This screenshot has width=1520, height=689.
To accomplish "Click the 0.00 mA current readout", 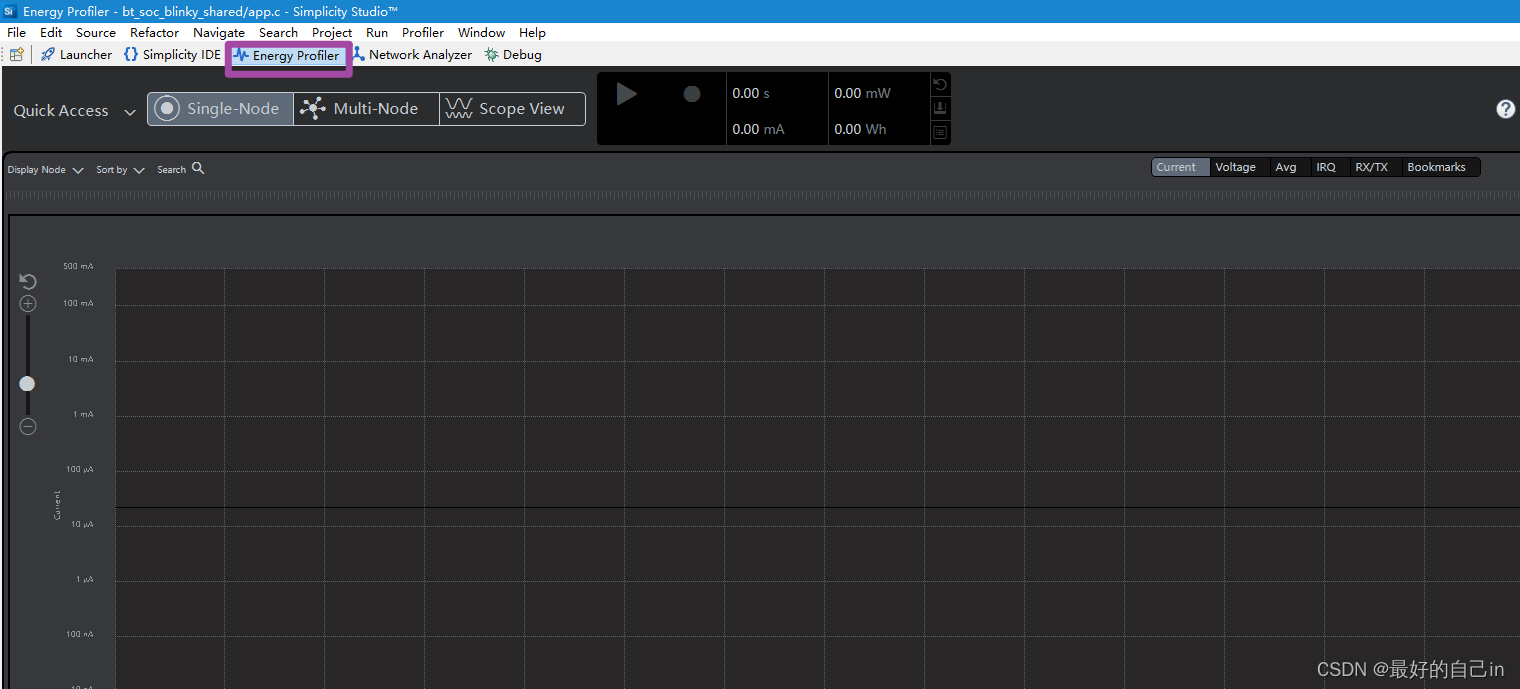I will (758, 129).
